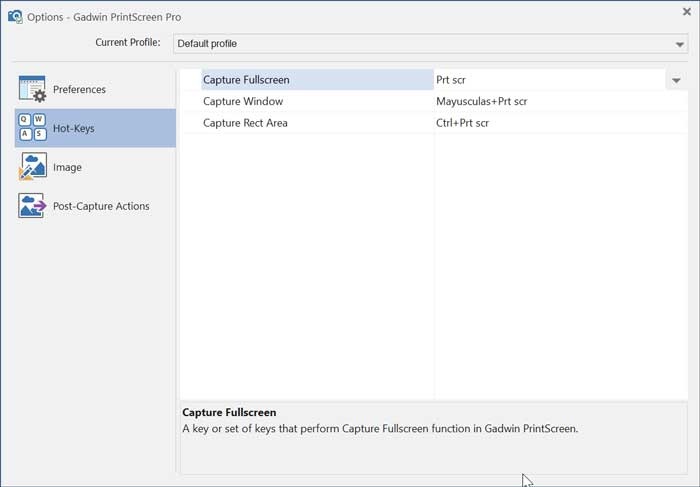The width and height of the screenshot is (700, 487).
Task: Expand the Prt scr hotkey dropdown arrow
Action: click(x=676, y=80)
